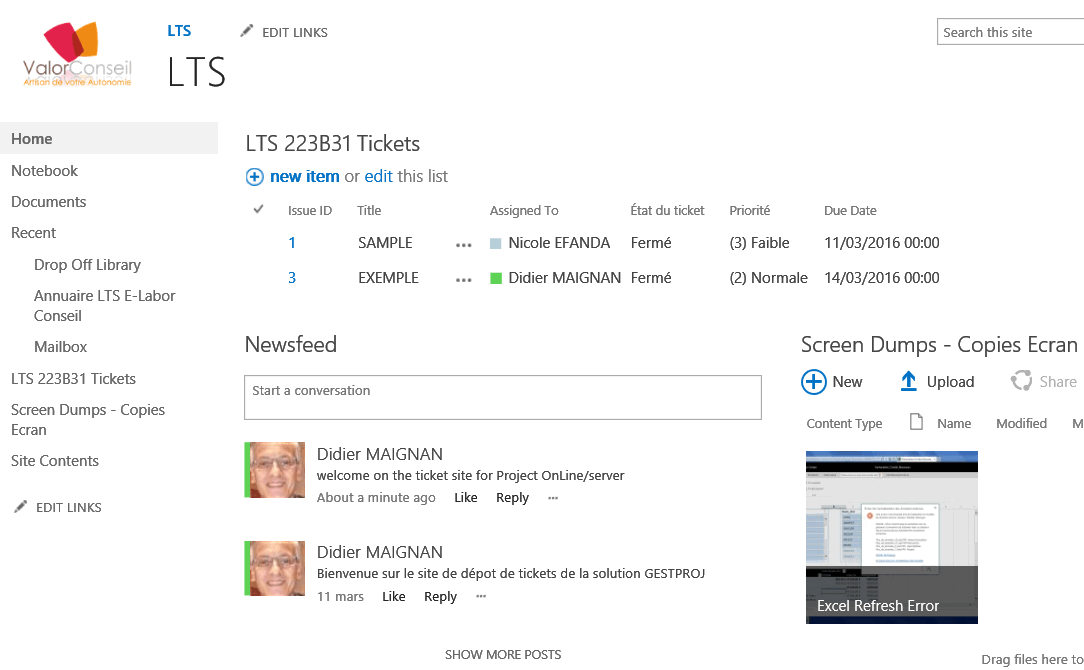Like the Bienvenue GESTPROJ post
Viewport: 1084px width, 670px height.
[393, 596]
